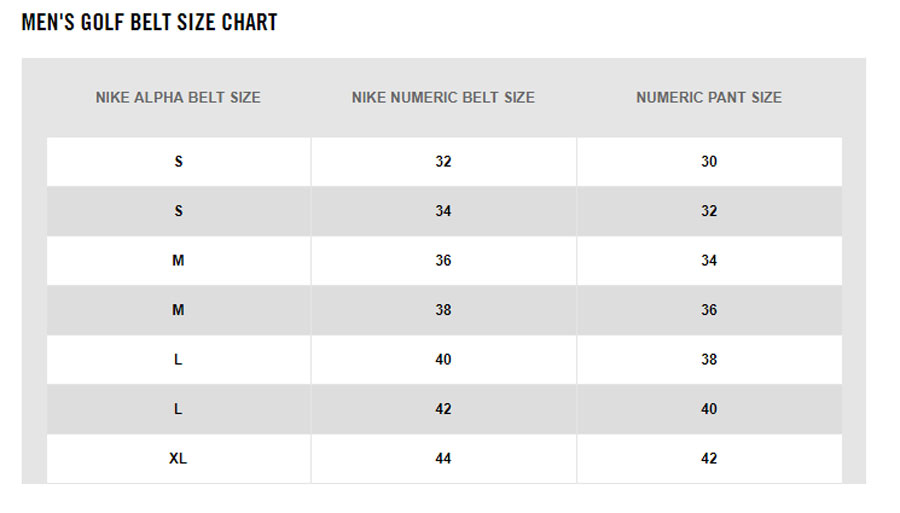Screen dimensions: 900x513
Task: Click the pant size 30 cell
Action: pyautogui.click(x=709, y=162)
